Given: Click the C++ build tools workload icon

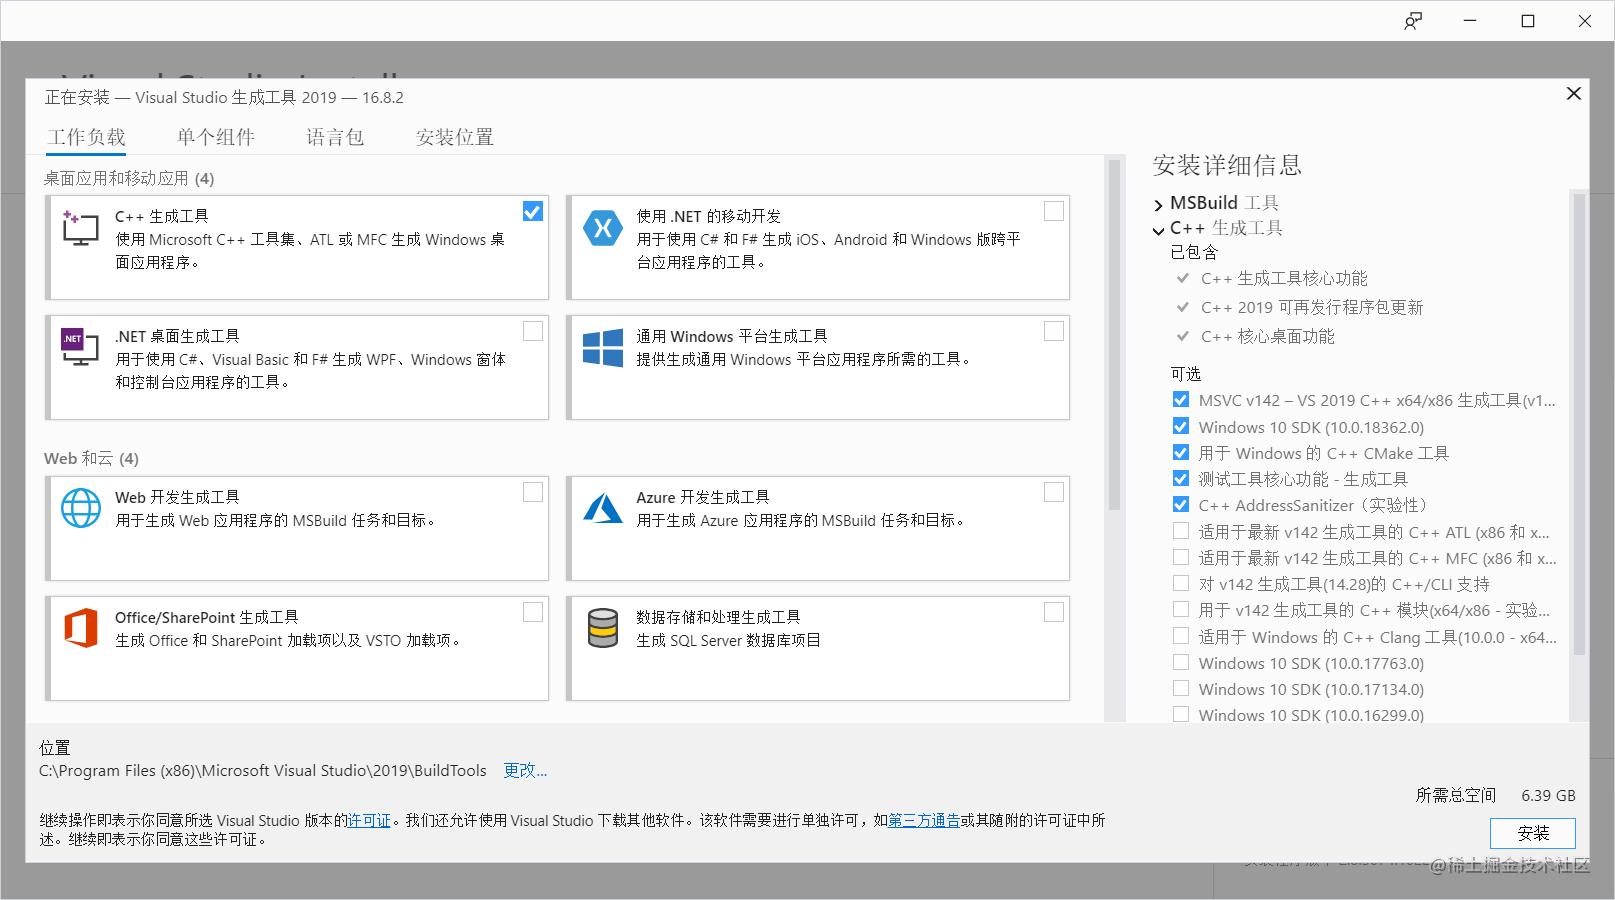Looking at the screenshot, I should coord(80,228).
